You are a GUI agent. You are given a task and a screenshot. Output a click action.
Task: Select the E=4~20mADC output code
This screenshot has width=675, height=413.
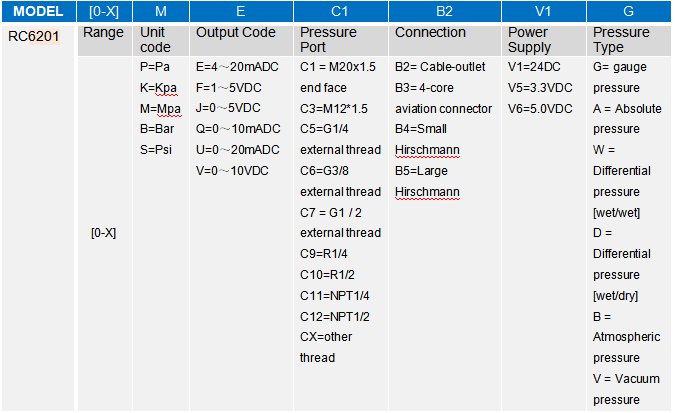click(237, 67)
